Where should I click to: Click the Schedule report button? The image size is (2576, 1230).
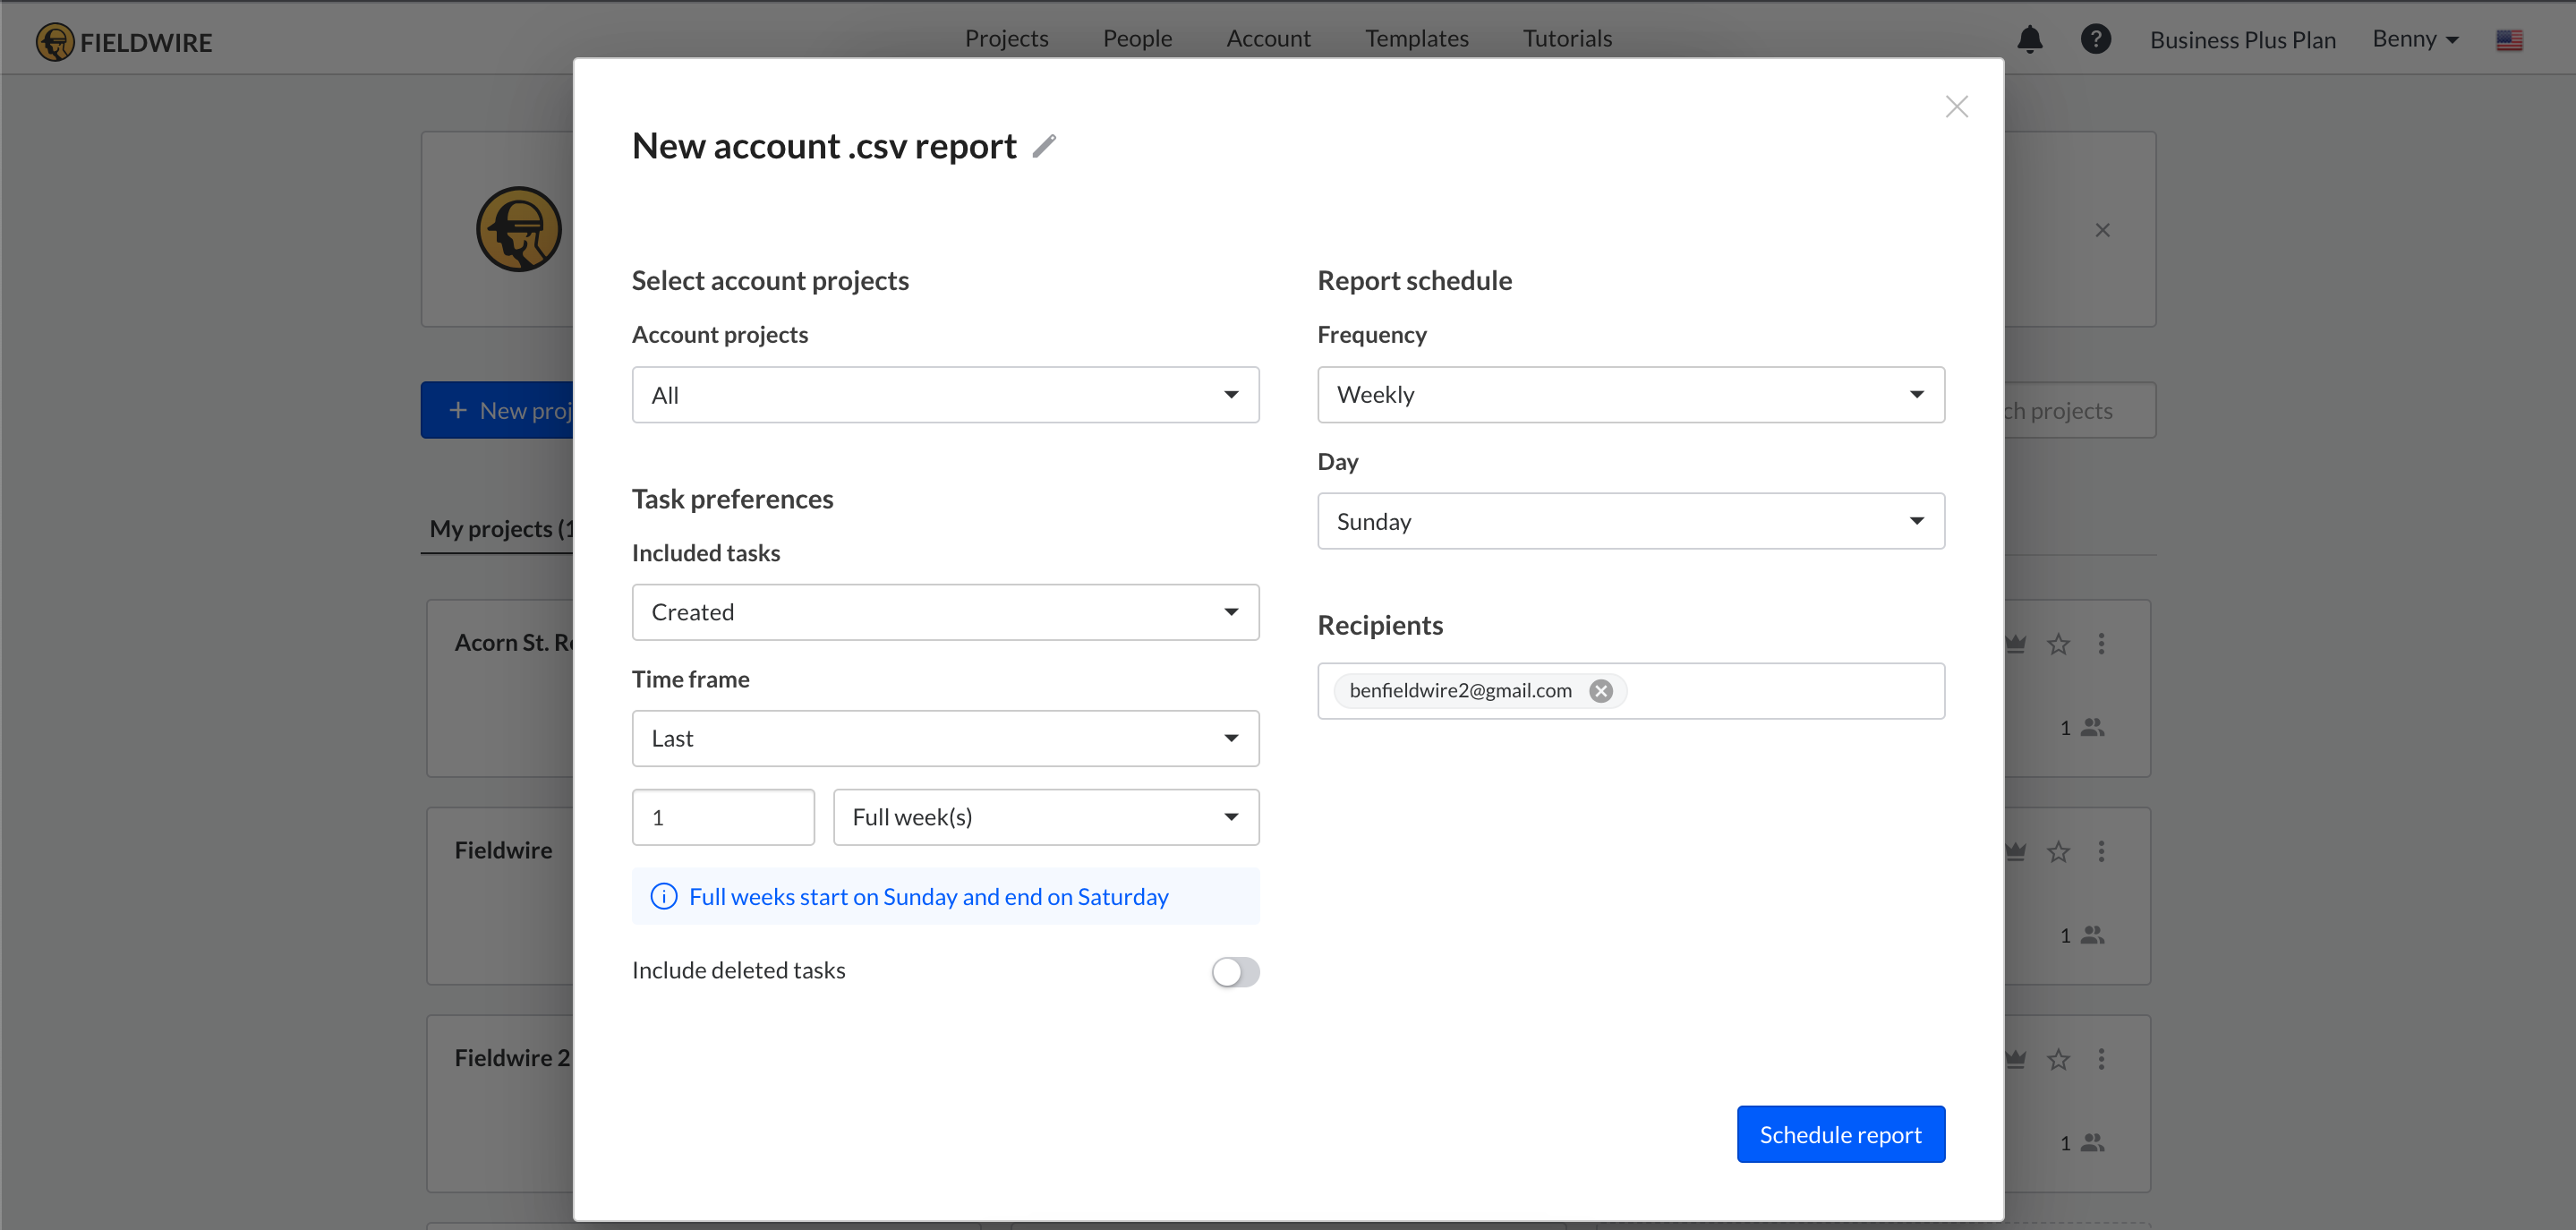[x=1840, y=1135]
